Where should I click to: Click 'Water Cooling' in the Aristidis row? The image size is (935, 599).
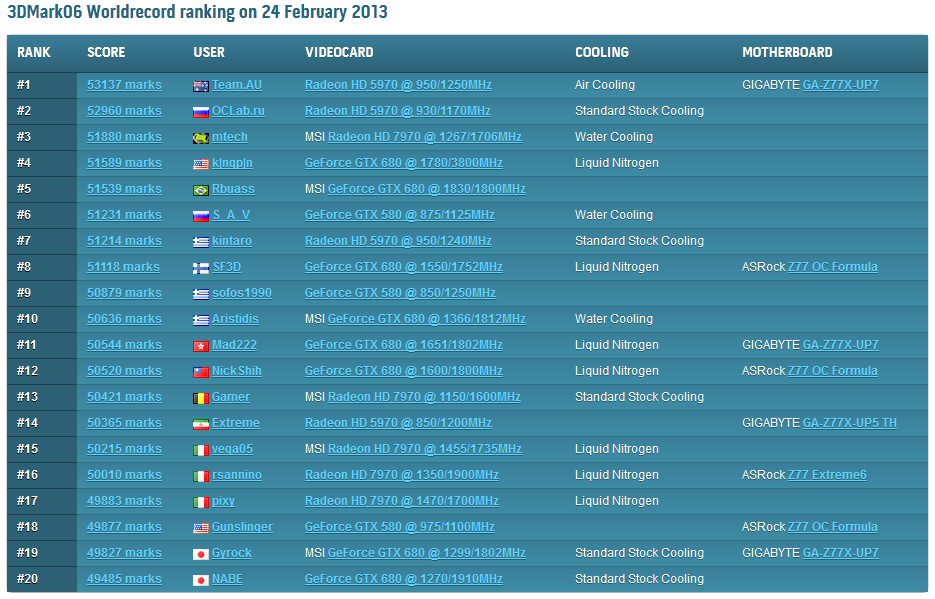coord(614,319)
